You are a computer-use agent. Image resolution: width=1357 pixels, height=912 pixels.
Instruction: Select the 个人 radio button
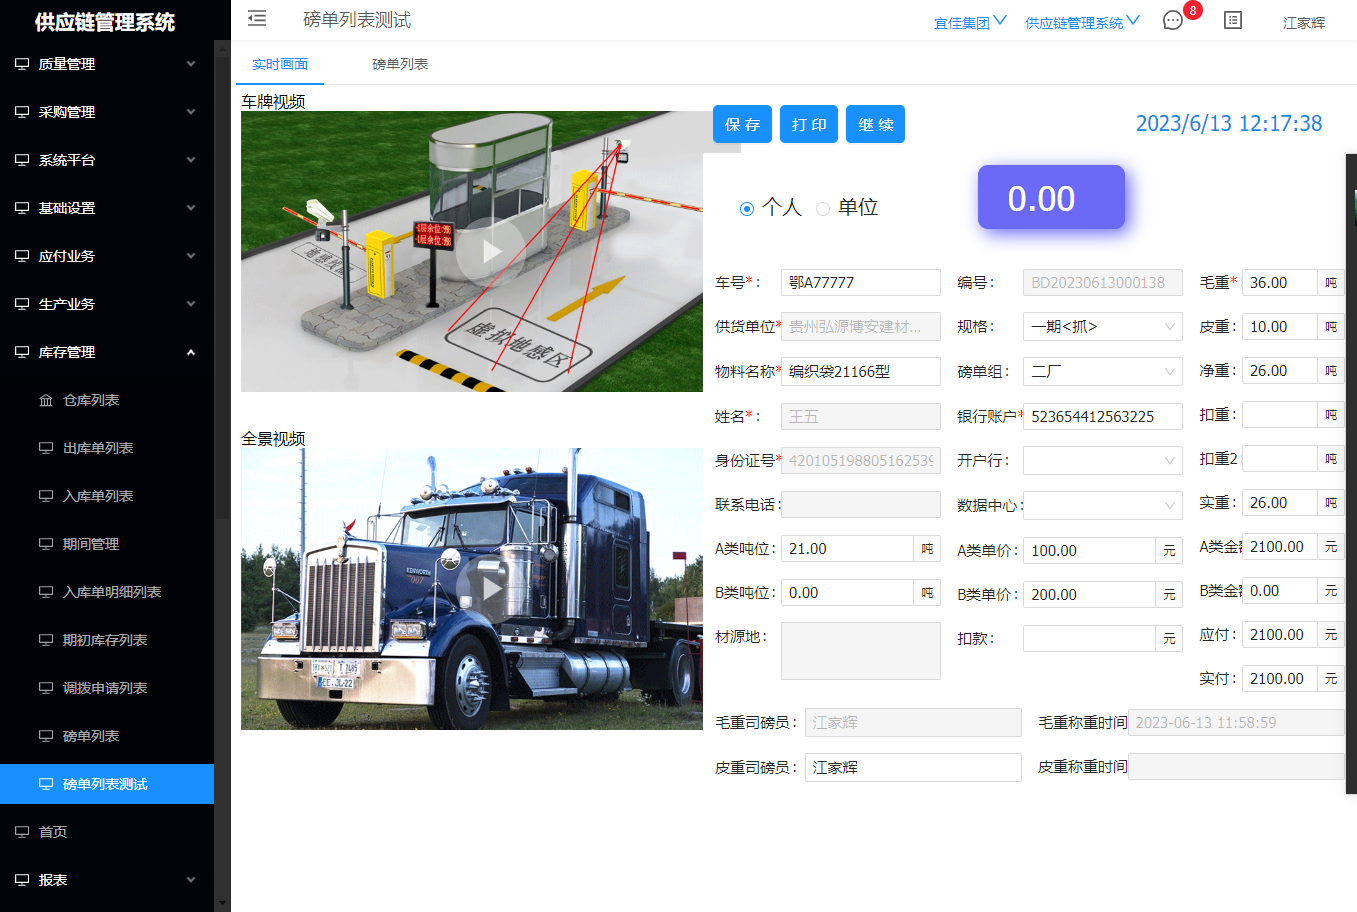[x=747, y=208]
